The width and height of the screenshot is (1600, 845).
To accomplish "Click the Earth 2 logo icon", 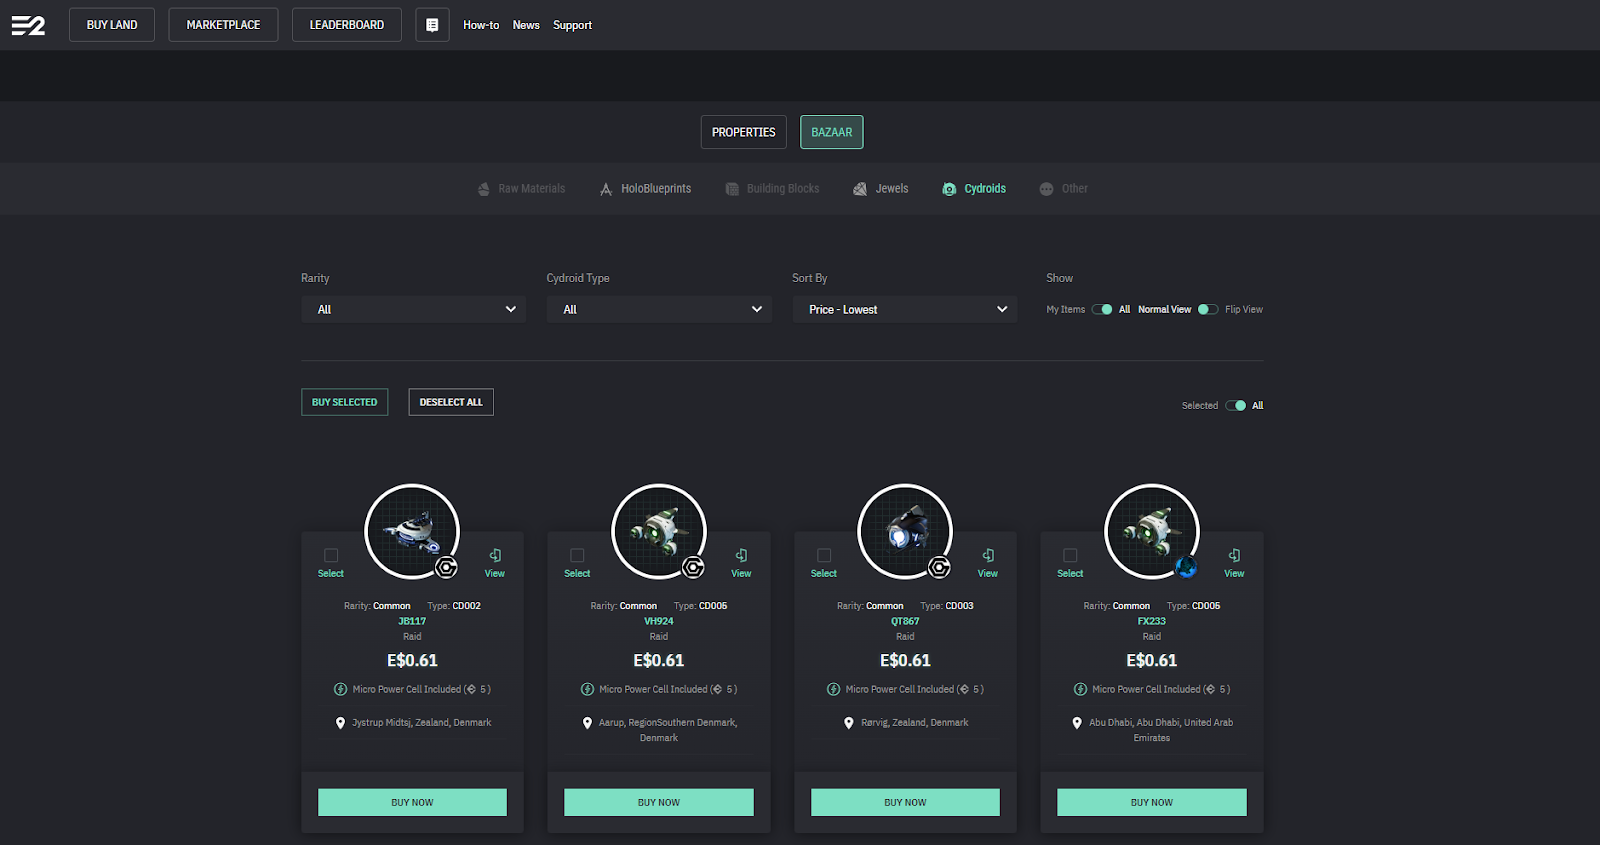I will click(x=28, y=25).
